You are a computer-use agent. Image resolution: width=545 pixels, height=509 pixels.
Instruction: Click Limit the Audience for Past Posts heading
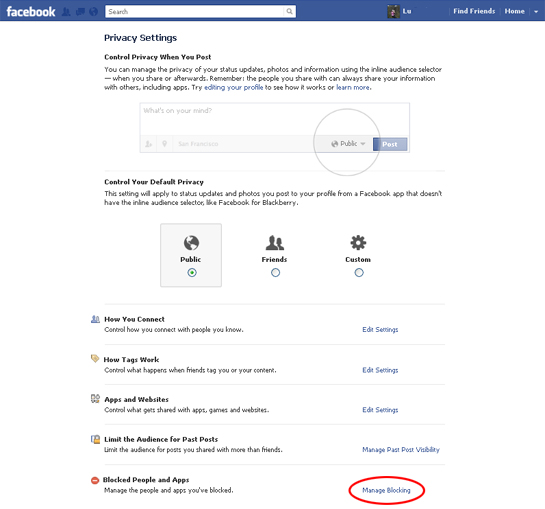(161, 439)
